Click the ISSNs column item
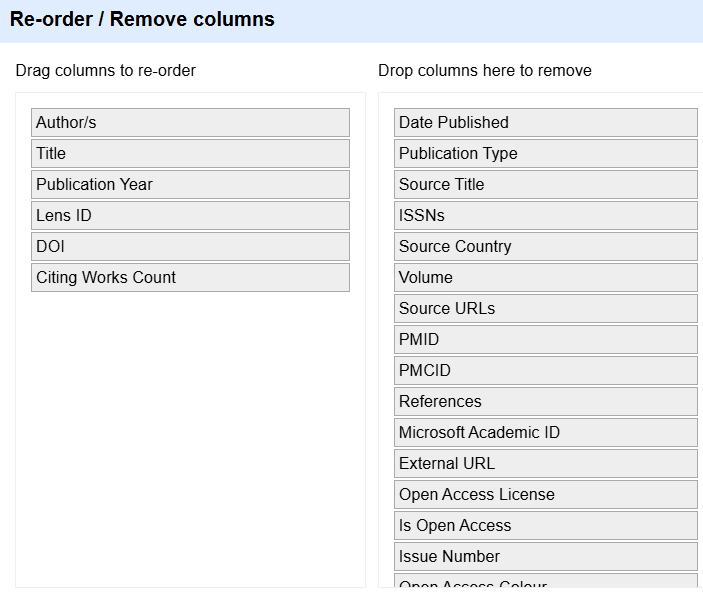The height and width of the screenshot is (592, 703). 545,216
